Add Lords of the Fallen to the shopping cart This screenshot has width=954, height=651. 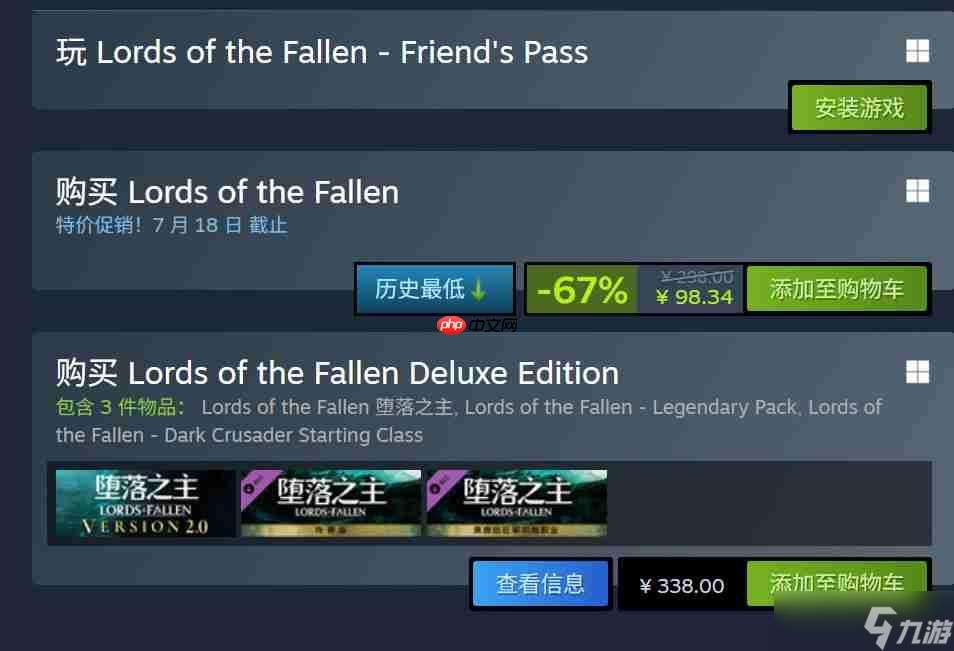838,287
